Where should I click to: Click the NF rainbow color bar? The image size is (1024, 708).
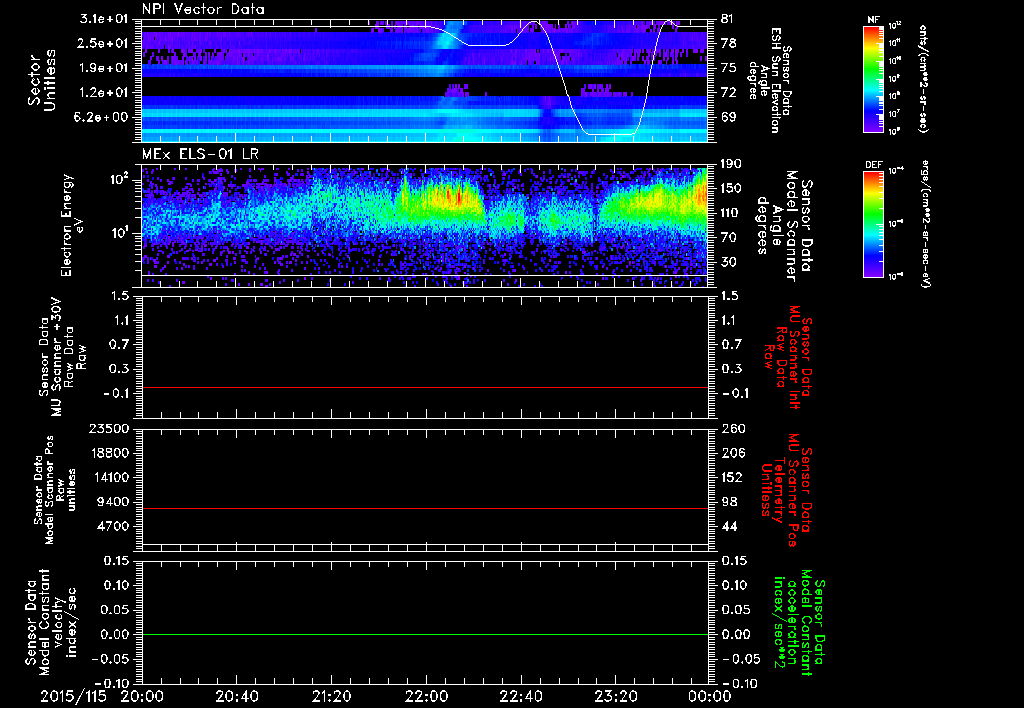click(870, 79)
